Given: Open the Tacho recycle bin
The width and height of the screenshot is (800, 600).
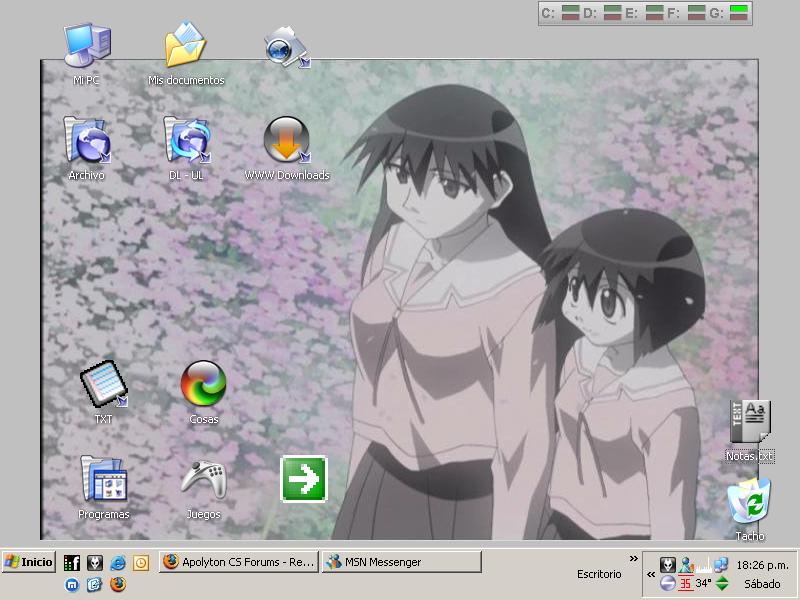Looking at the screenshot, I should tap(750, 502).
